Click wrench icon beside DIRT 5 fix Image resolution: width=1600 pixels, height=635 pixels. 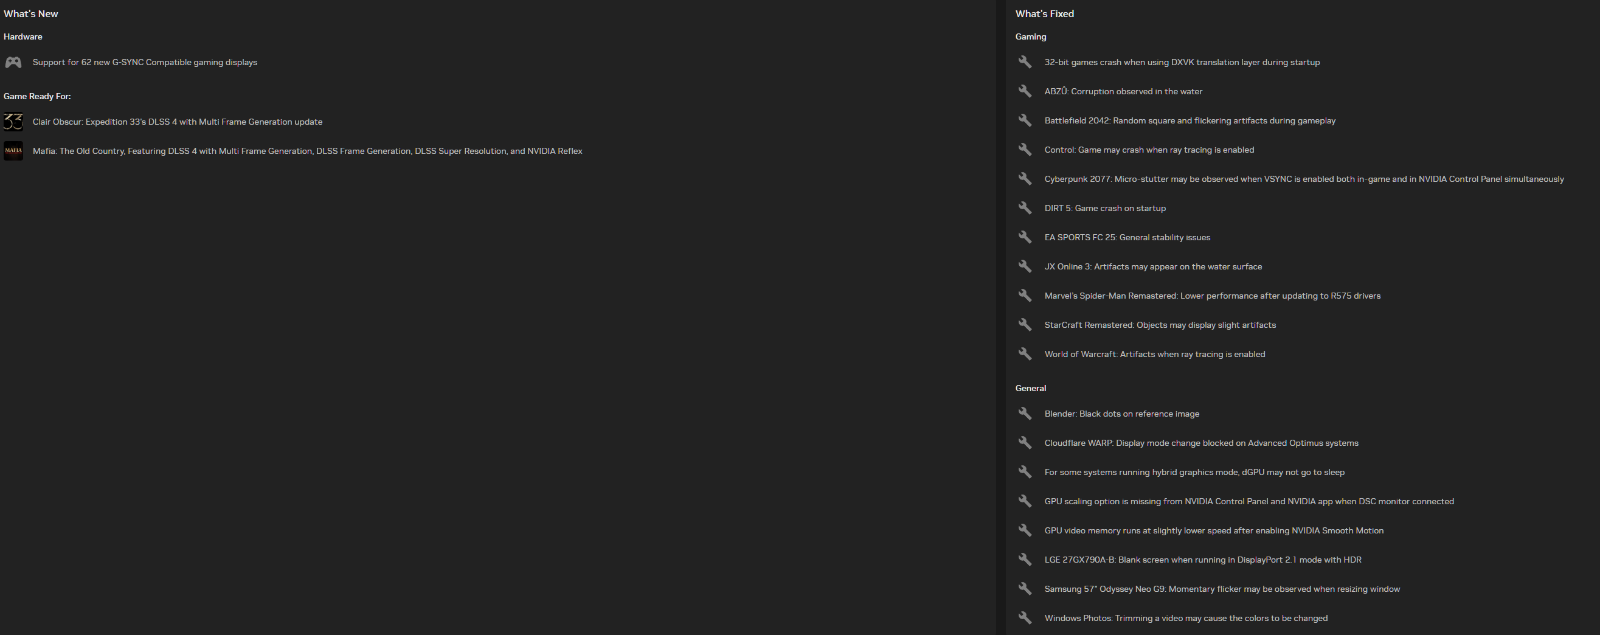coord(1025,208)
